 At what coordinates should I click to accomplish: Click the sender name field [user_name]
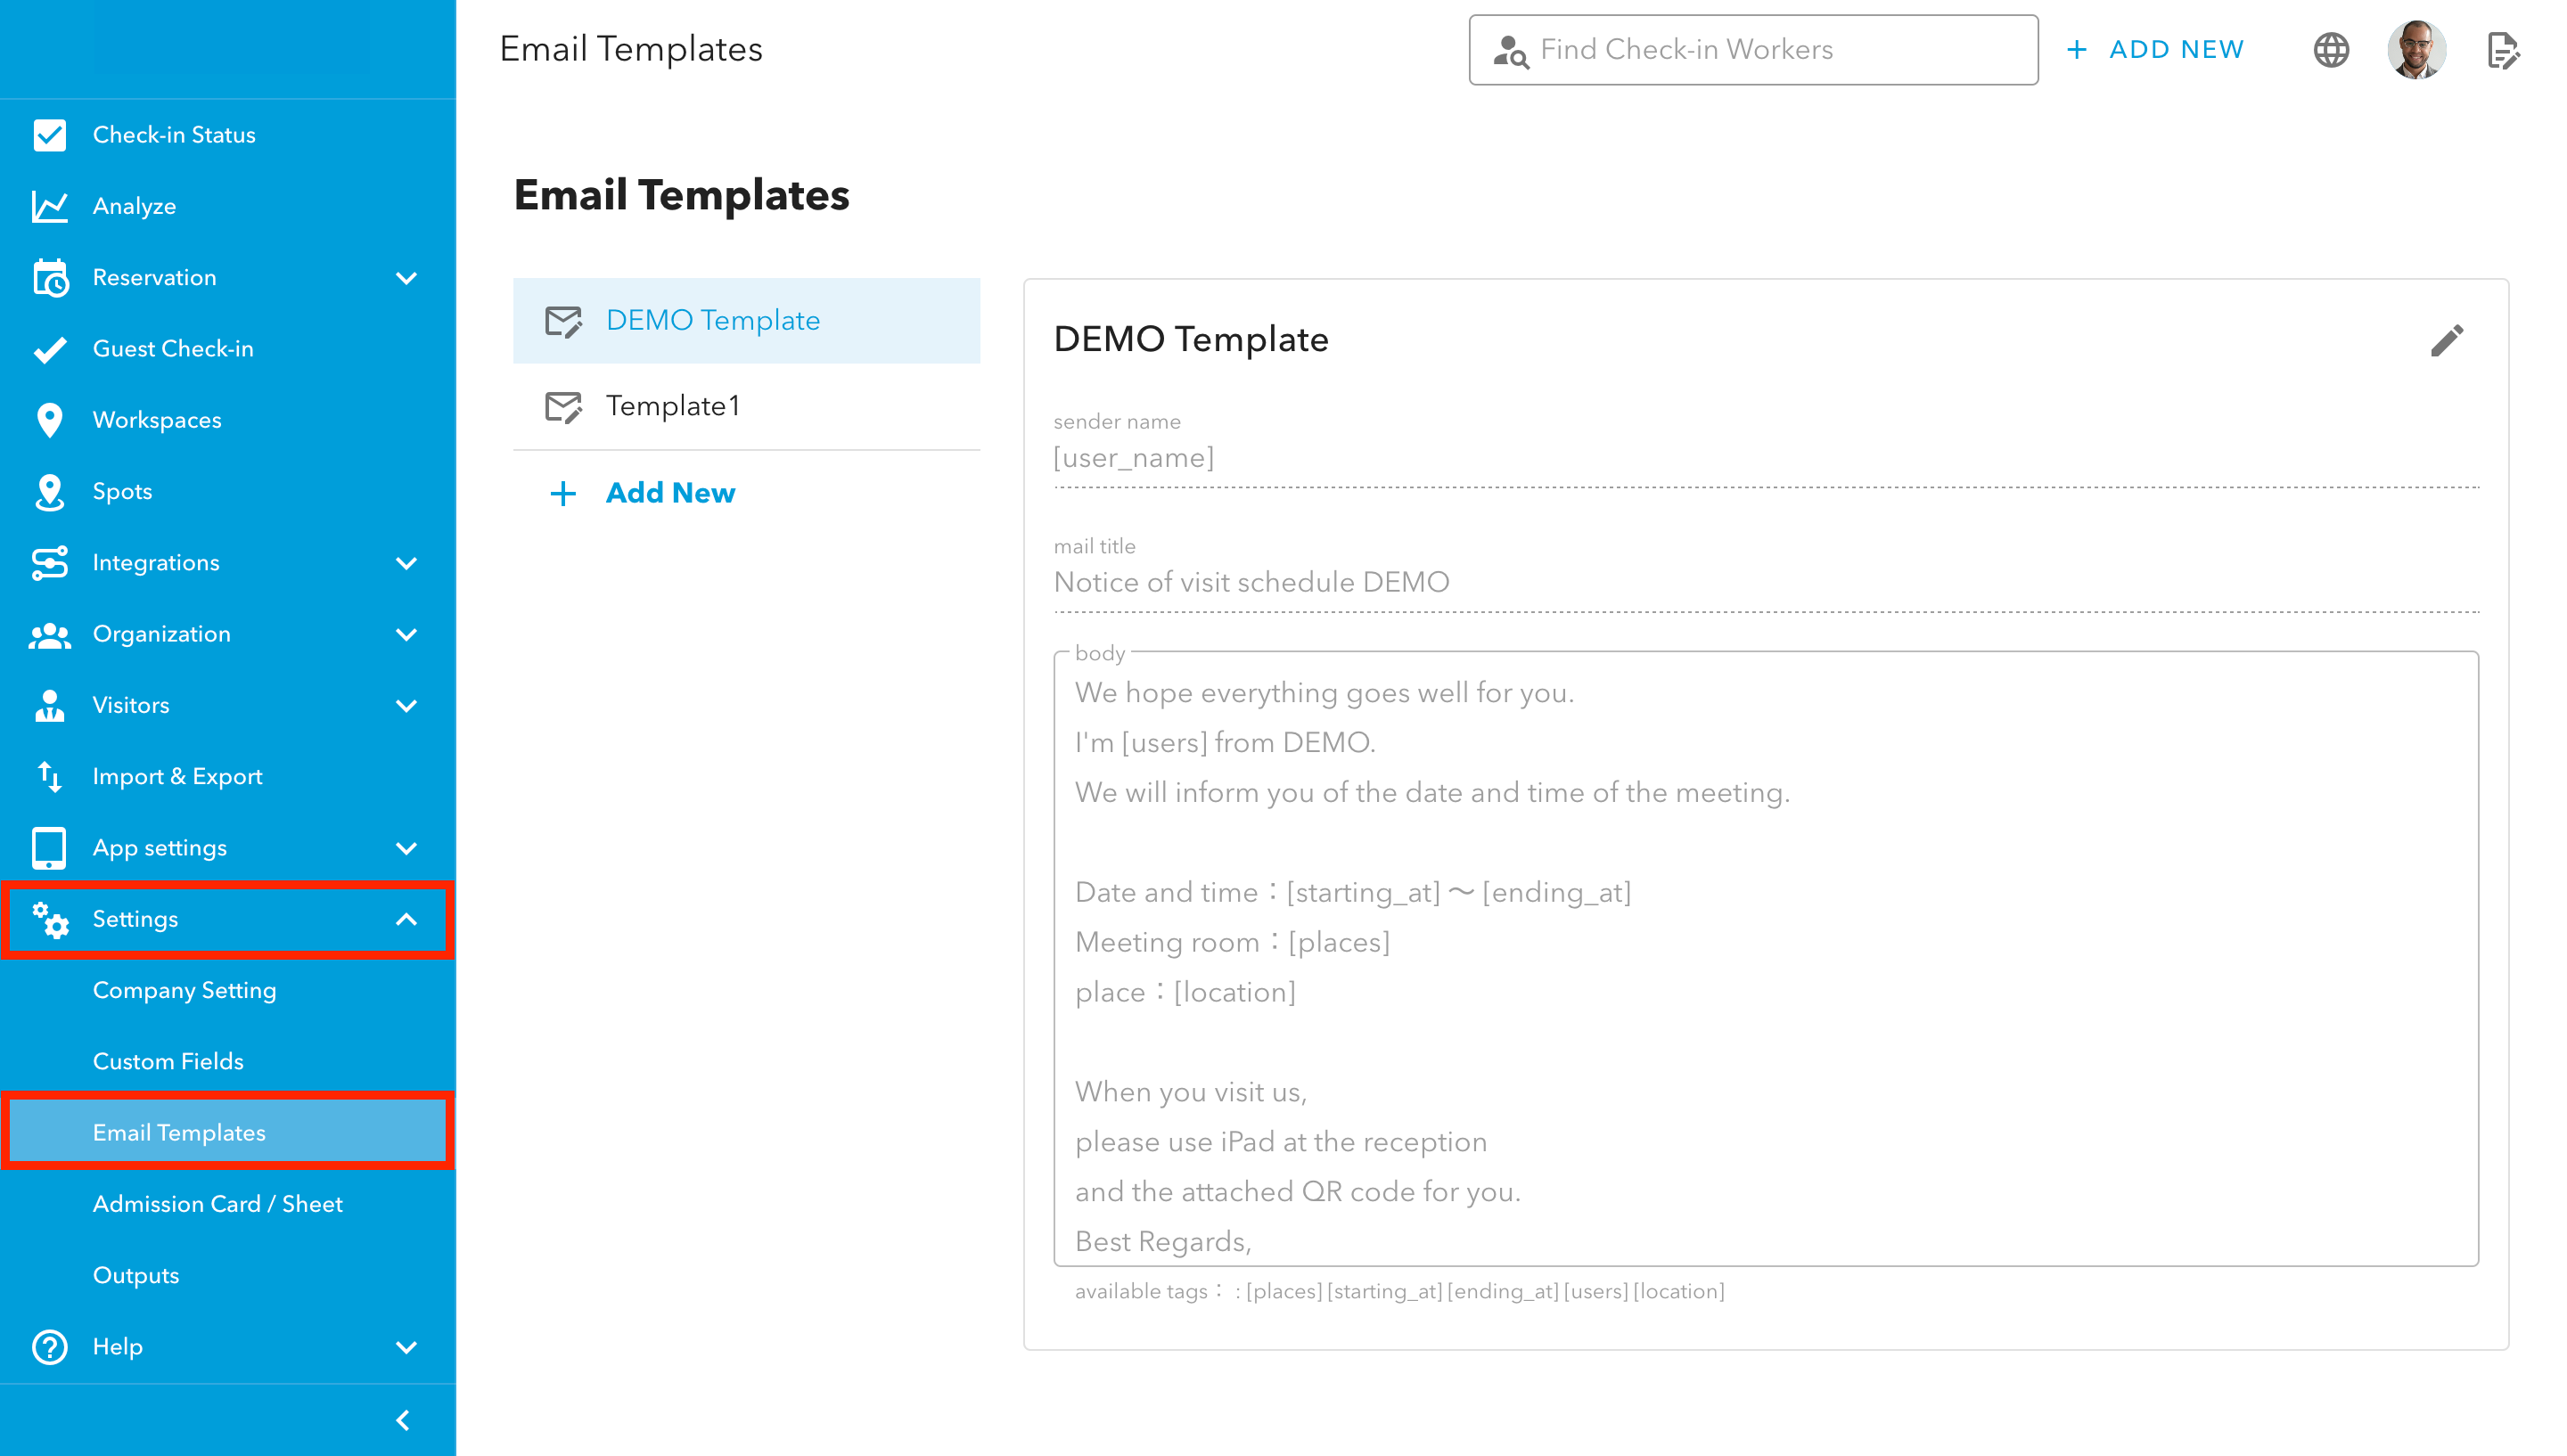[1765, 458]
